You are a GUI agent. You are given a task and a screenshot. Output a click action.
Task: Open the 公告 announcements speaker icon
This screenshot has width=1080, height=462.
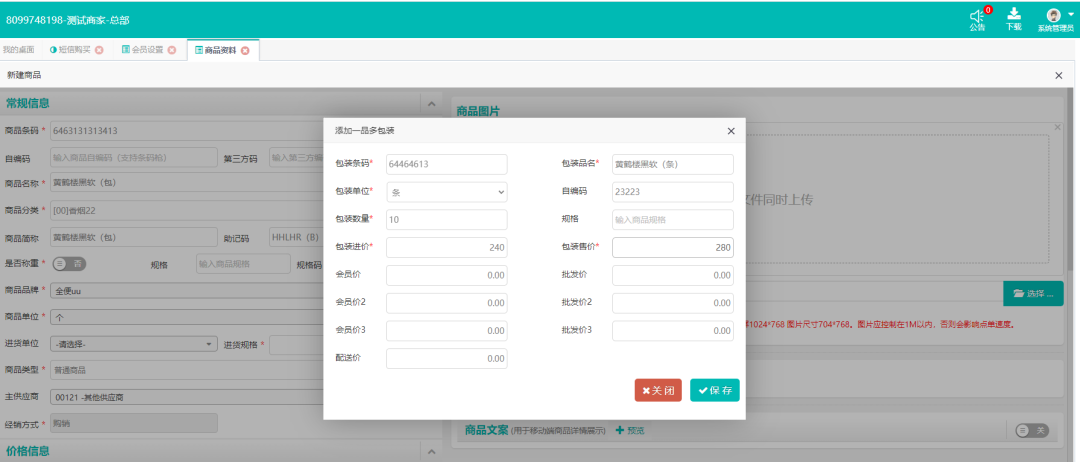977,16
